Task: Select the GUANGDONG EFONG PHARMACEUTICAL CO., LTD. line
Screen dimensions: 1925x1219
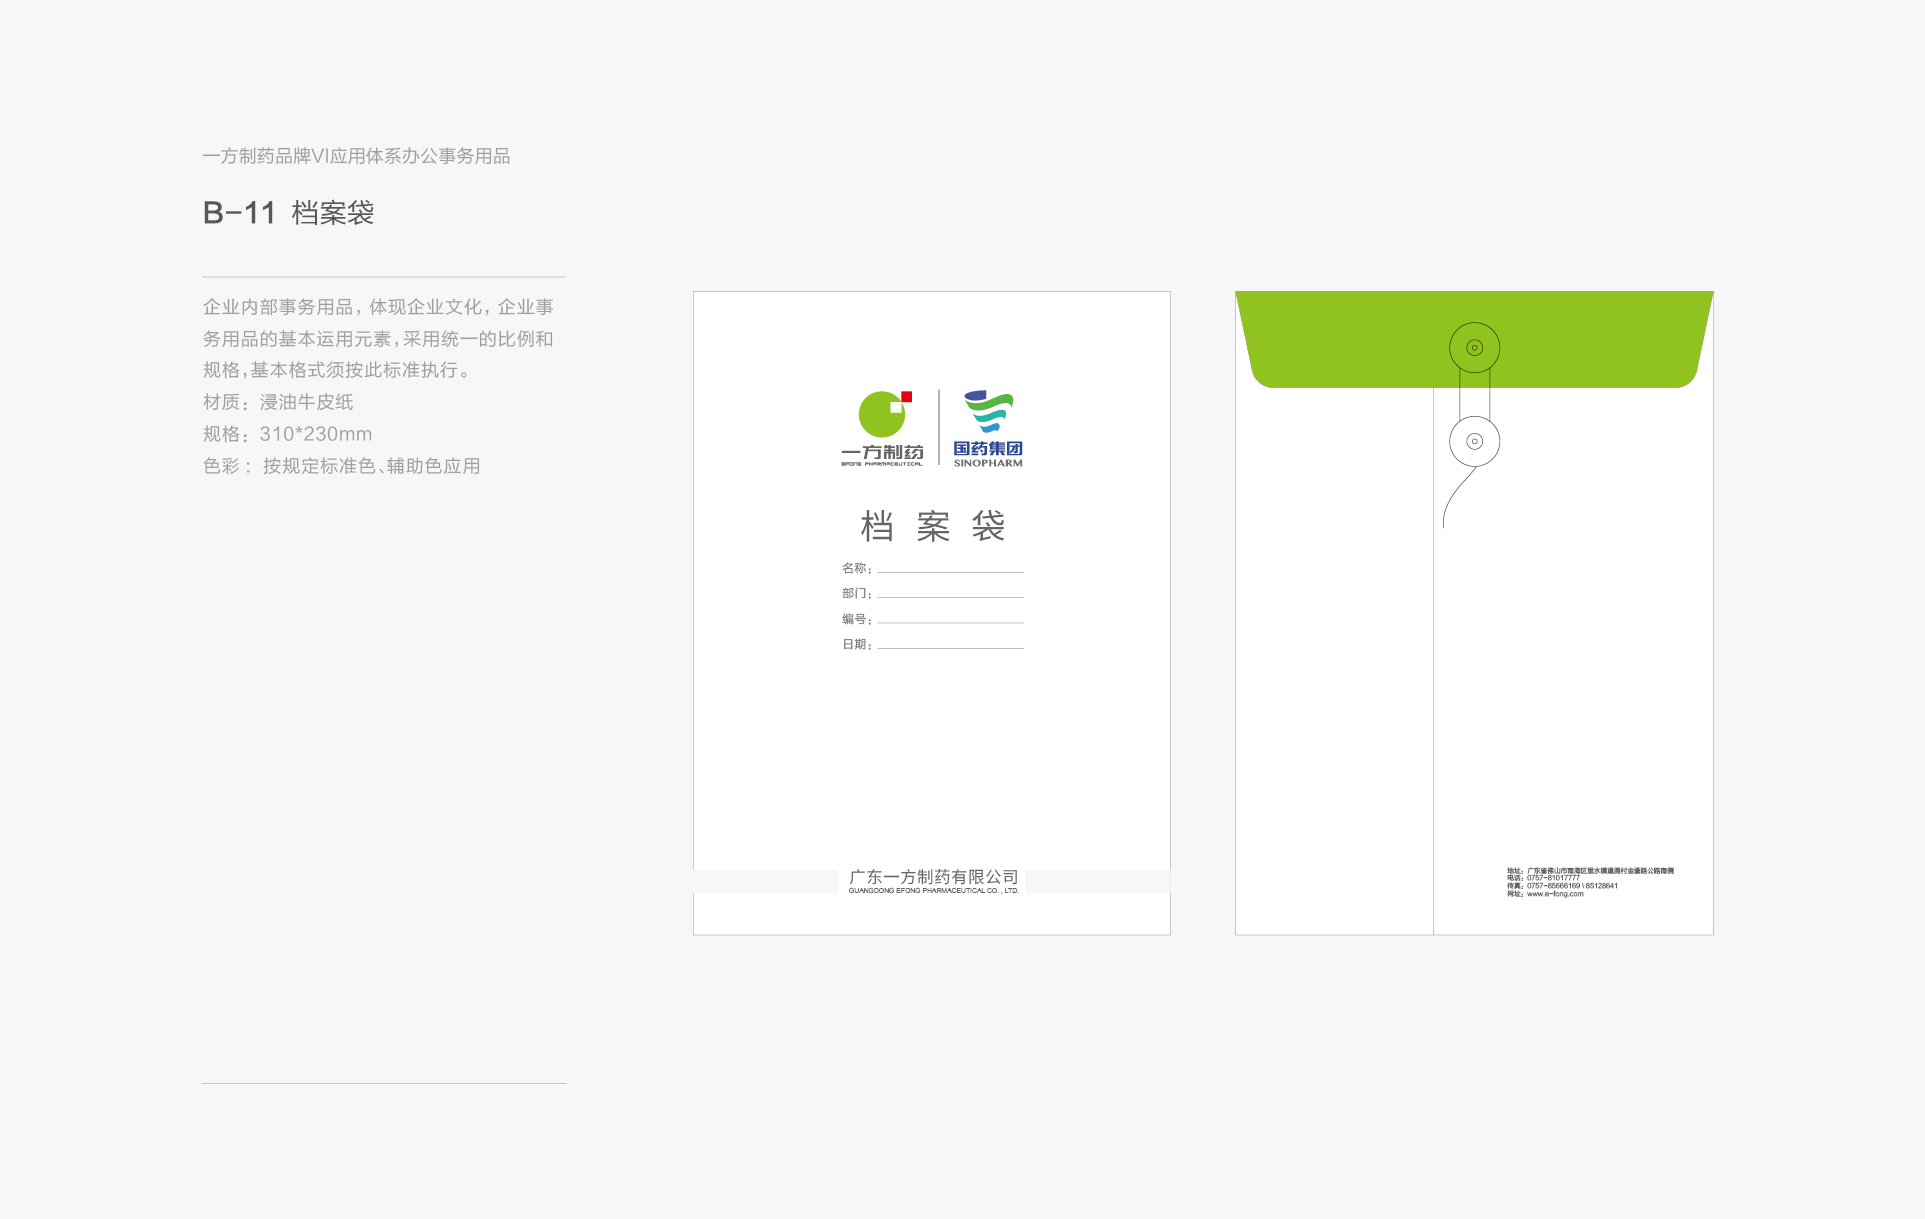Action: click(x=933, y=891)
